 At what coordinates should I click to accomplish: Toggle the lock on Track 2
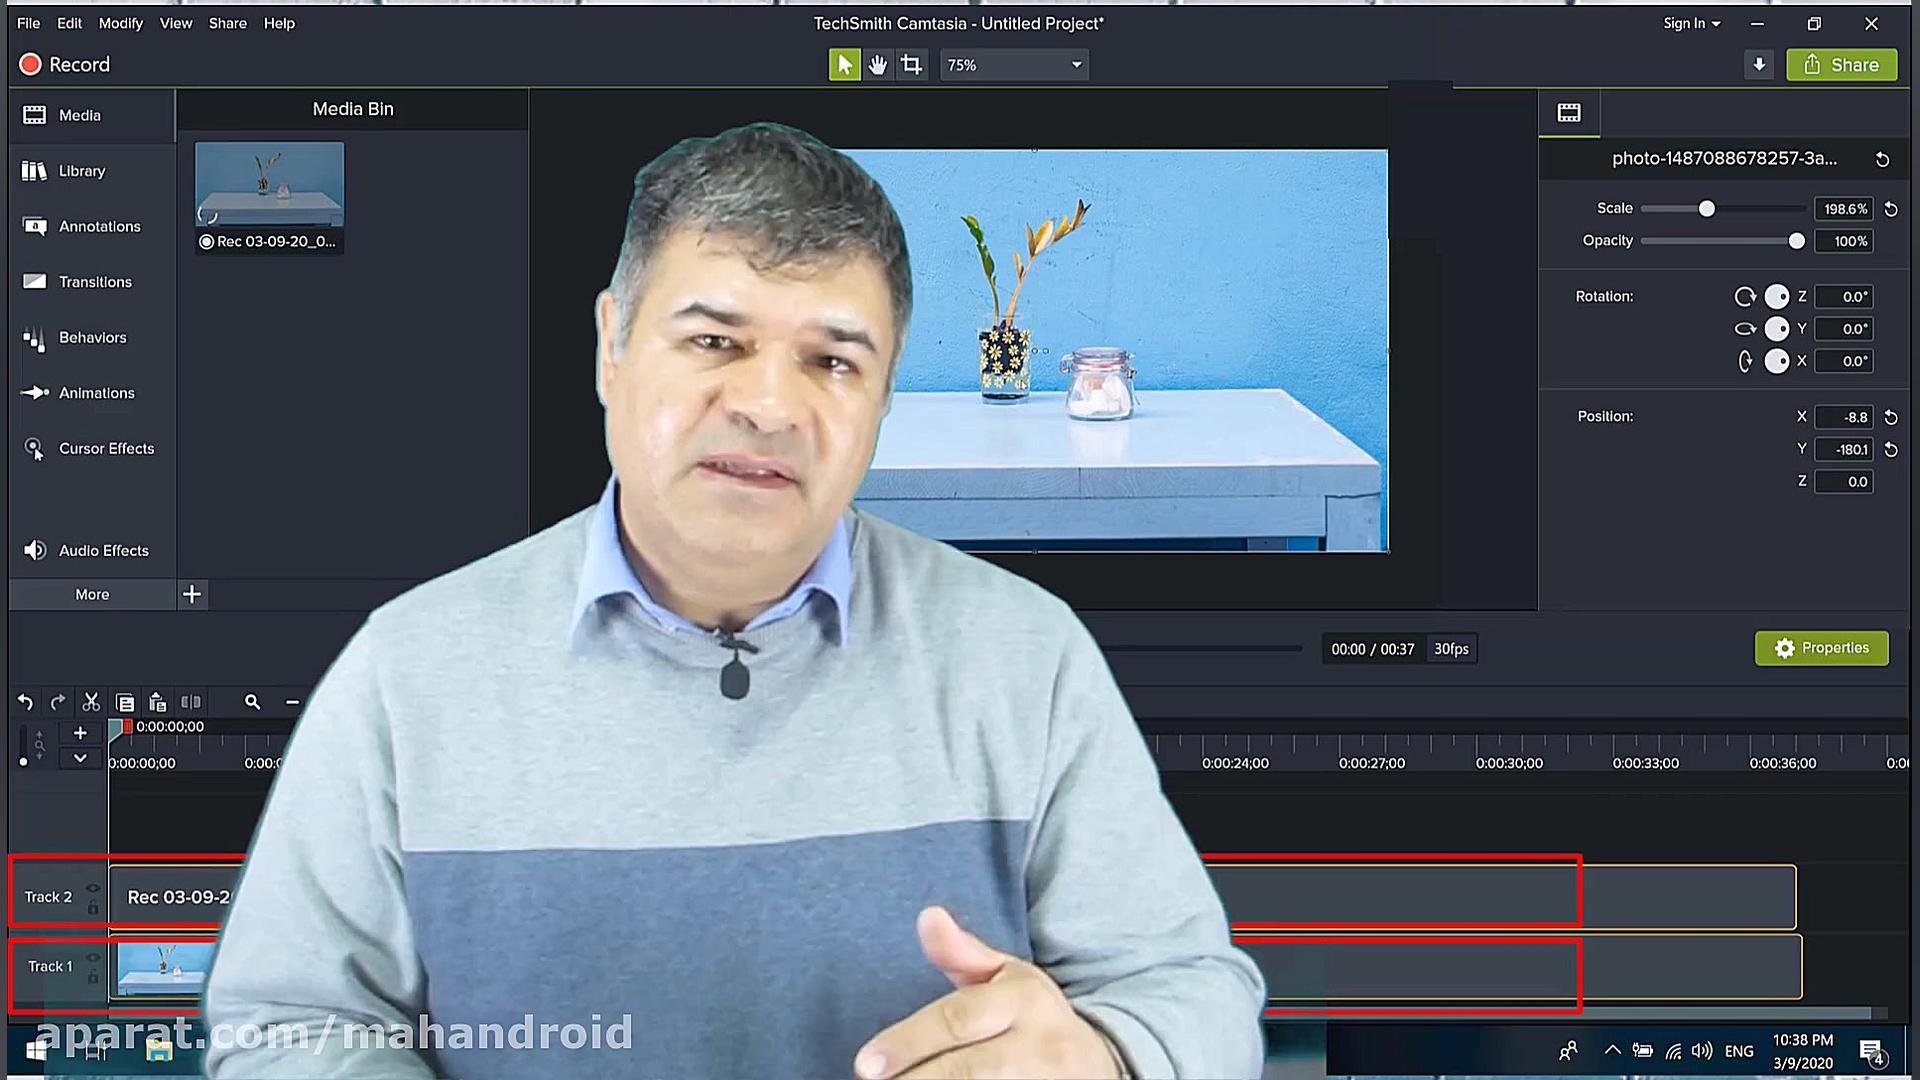click(93, 908)
